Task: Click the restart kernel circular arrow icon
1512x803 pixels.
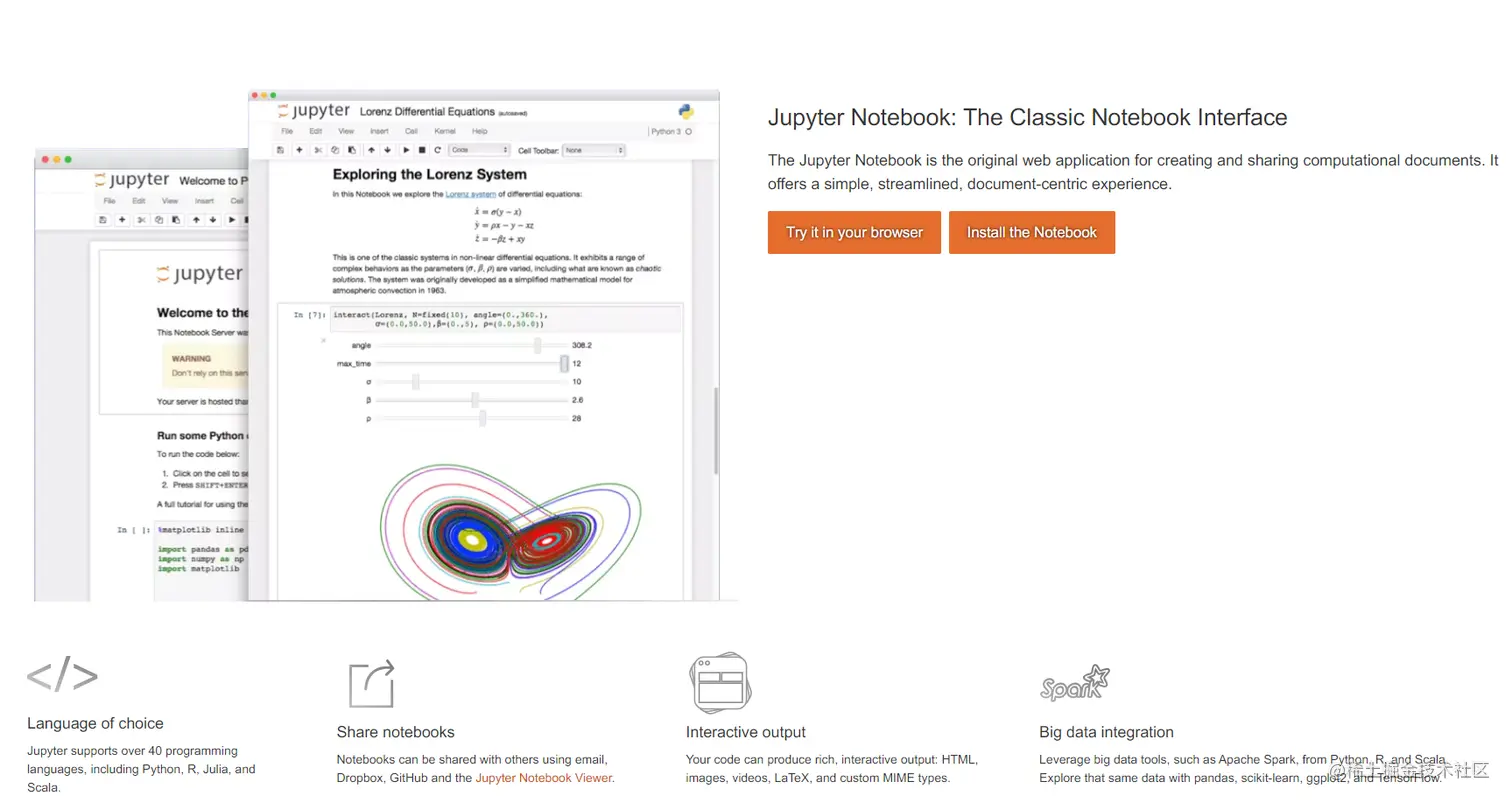Action: [438, 150]
